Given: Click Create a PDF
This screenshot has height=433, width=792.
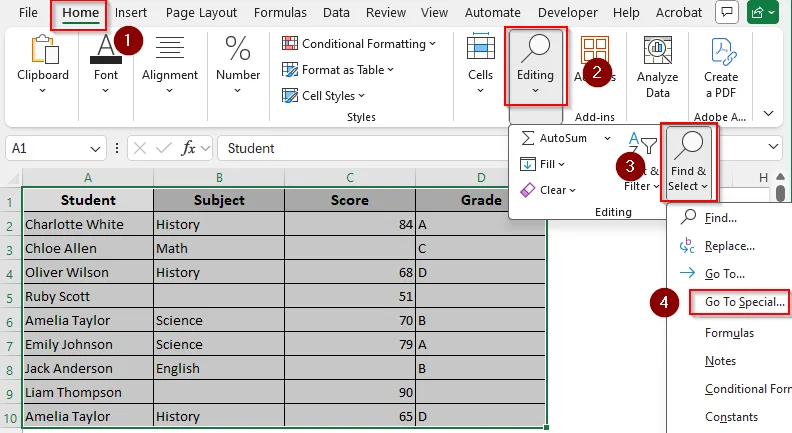Looking at the screenshot, I should [x=721, y=67].
